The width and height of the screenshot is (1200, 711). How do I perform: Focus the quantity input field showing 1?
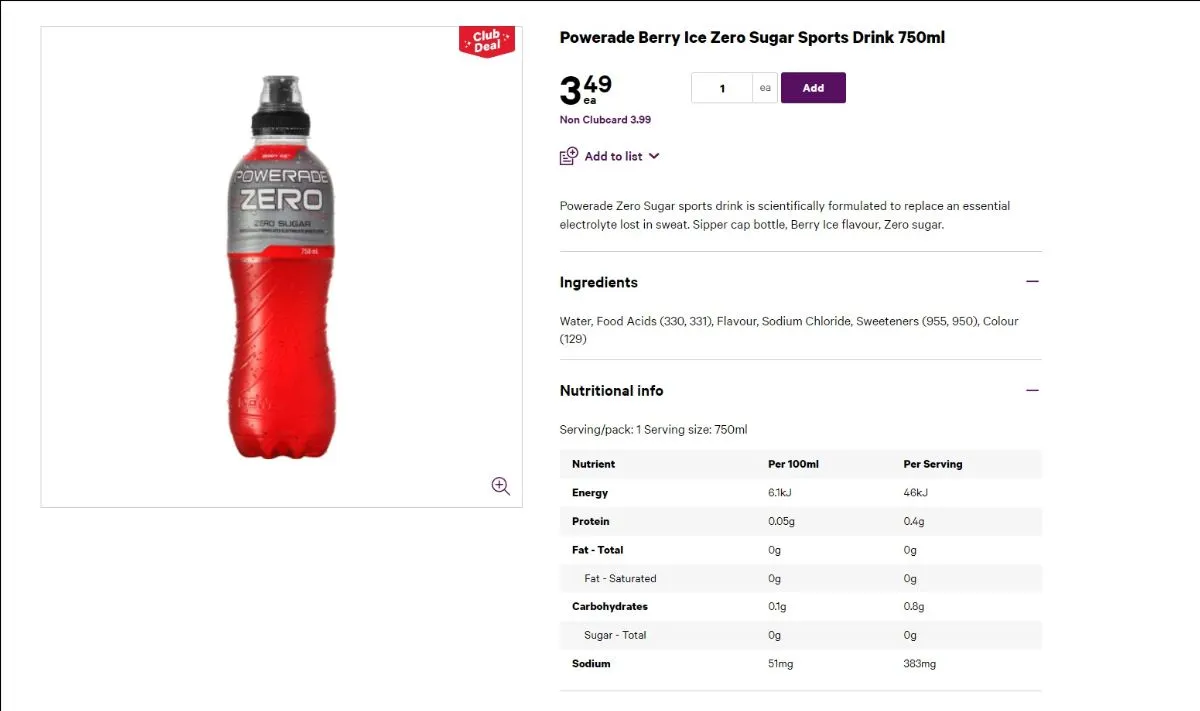(x=722, y=88)
